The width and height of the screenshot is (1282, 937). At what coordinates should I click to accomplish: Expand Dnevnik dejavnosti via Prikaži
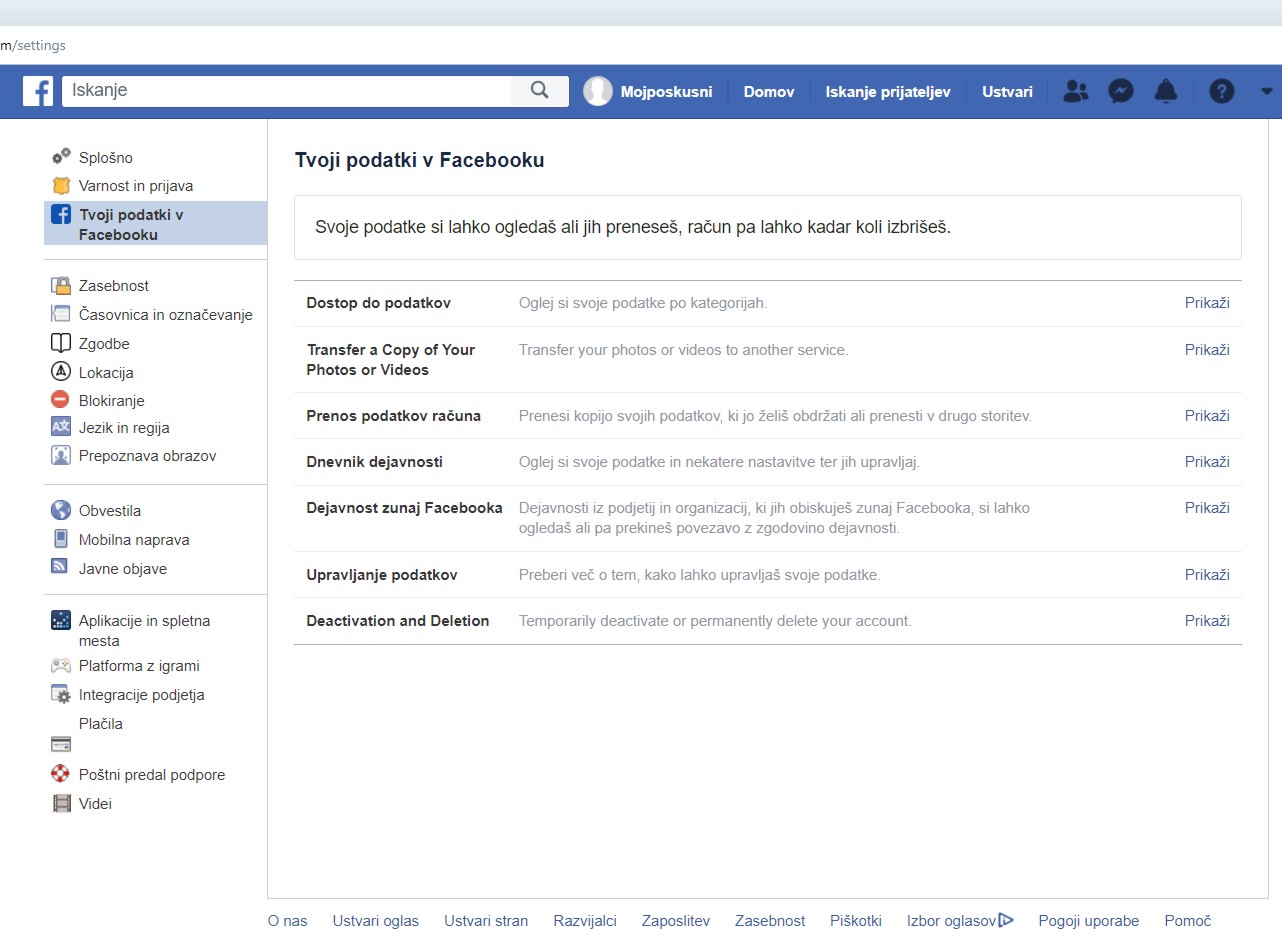(x=1206, y=462)
